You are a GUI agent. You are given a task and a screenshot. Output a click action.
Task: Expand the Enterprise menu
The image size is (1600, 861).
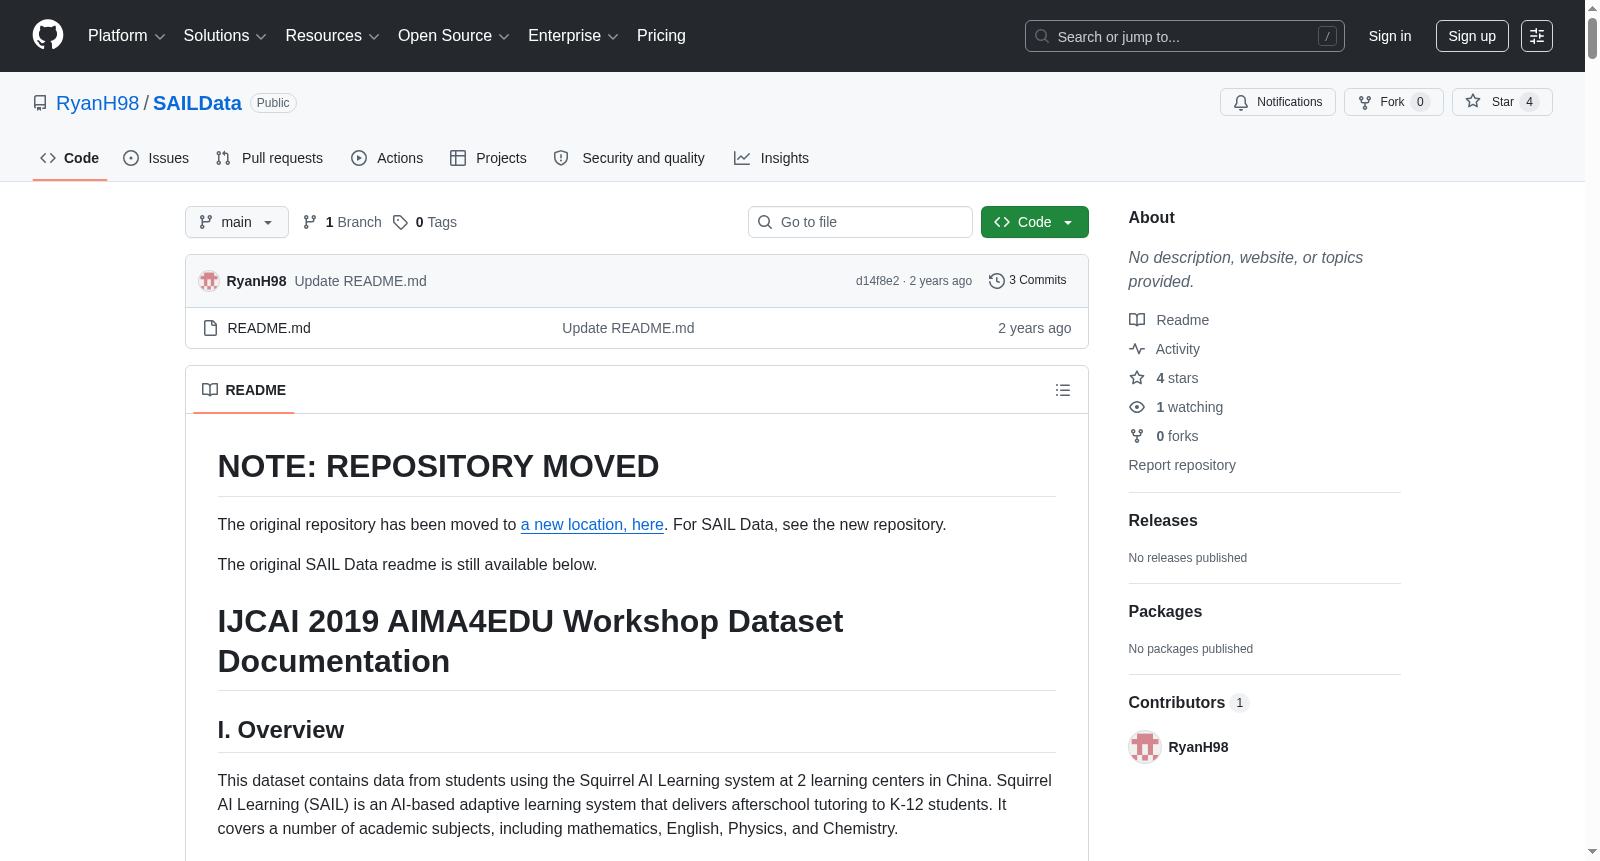[573, 36]
